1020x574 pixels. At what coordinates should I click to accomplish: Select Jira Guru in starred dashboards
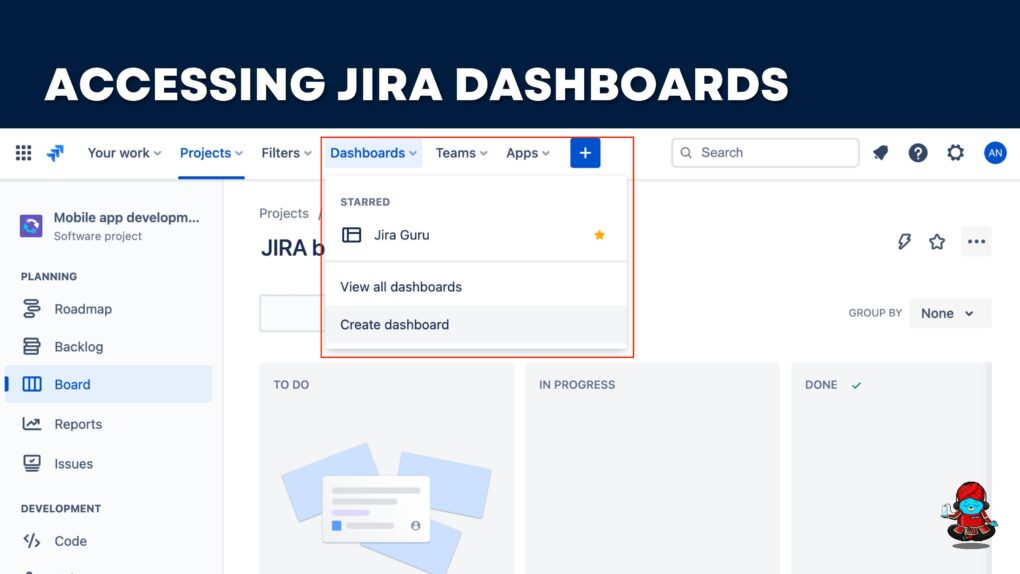tap(475, 235)
